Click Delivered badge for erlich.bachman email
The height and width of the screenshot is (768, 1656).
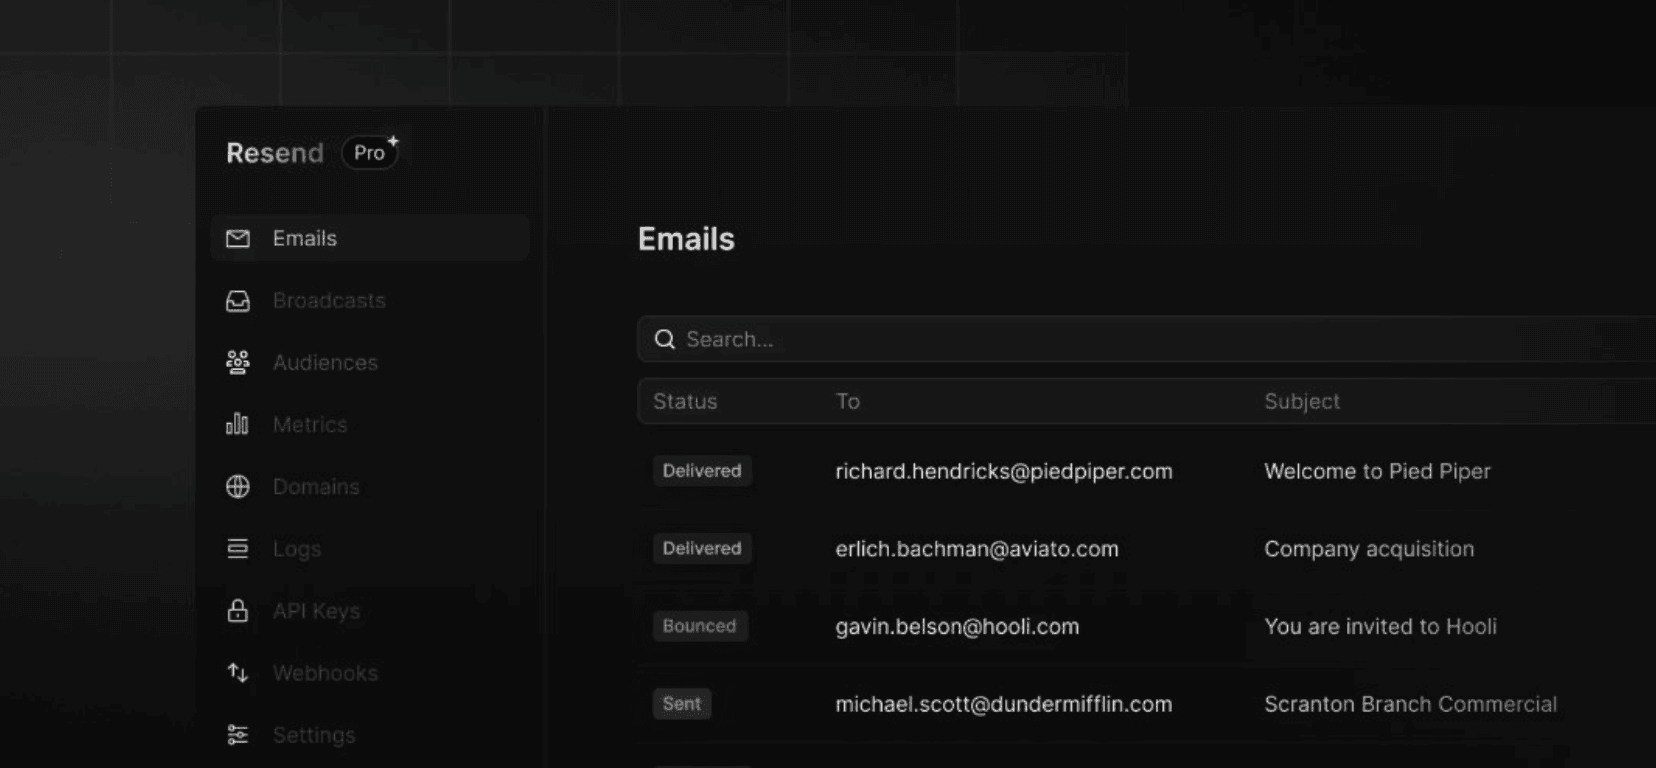tap(702, 548)
